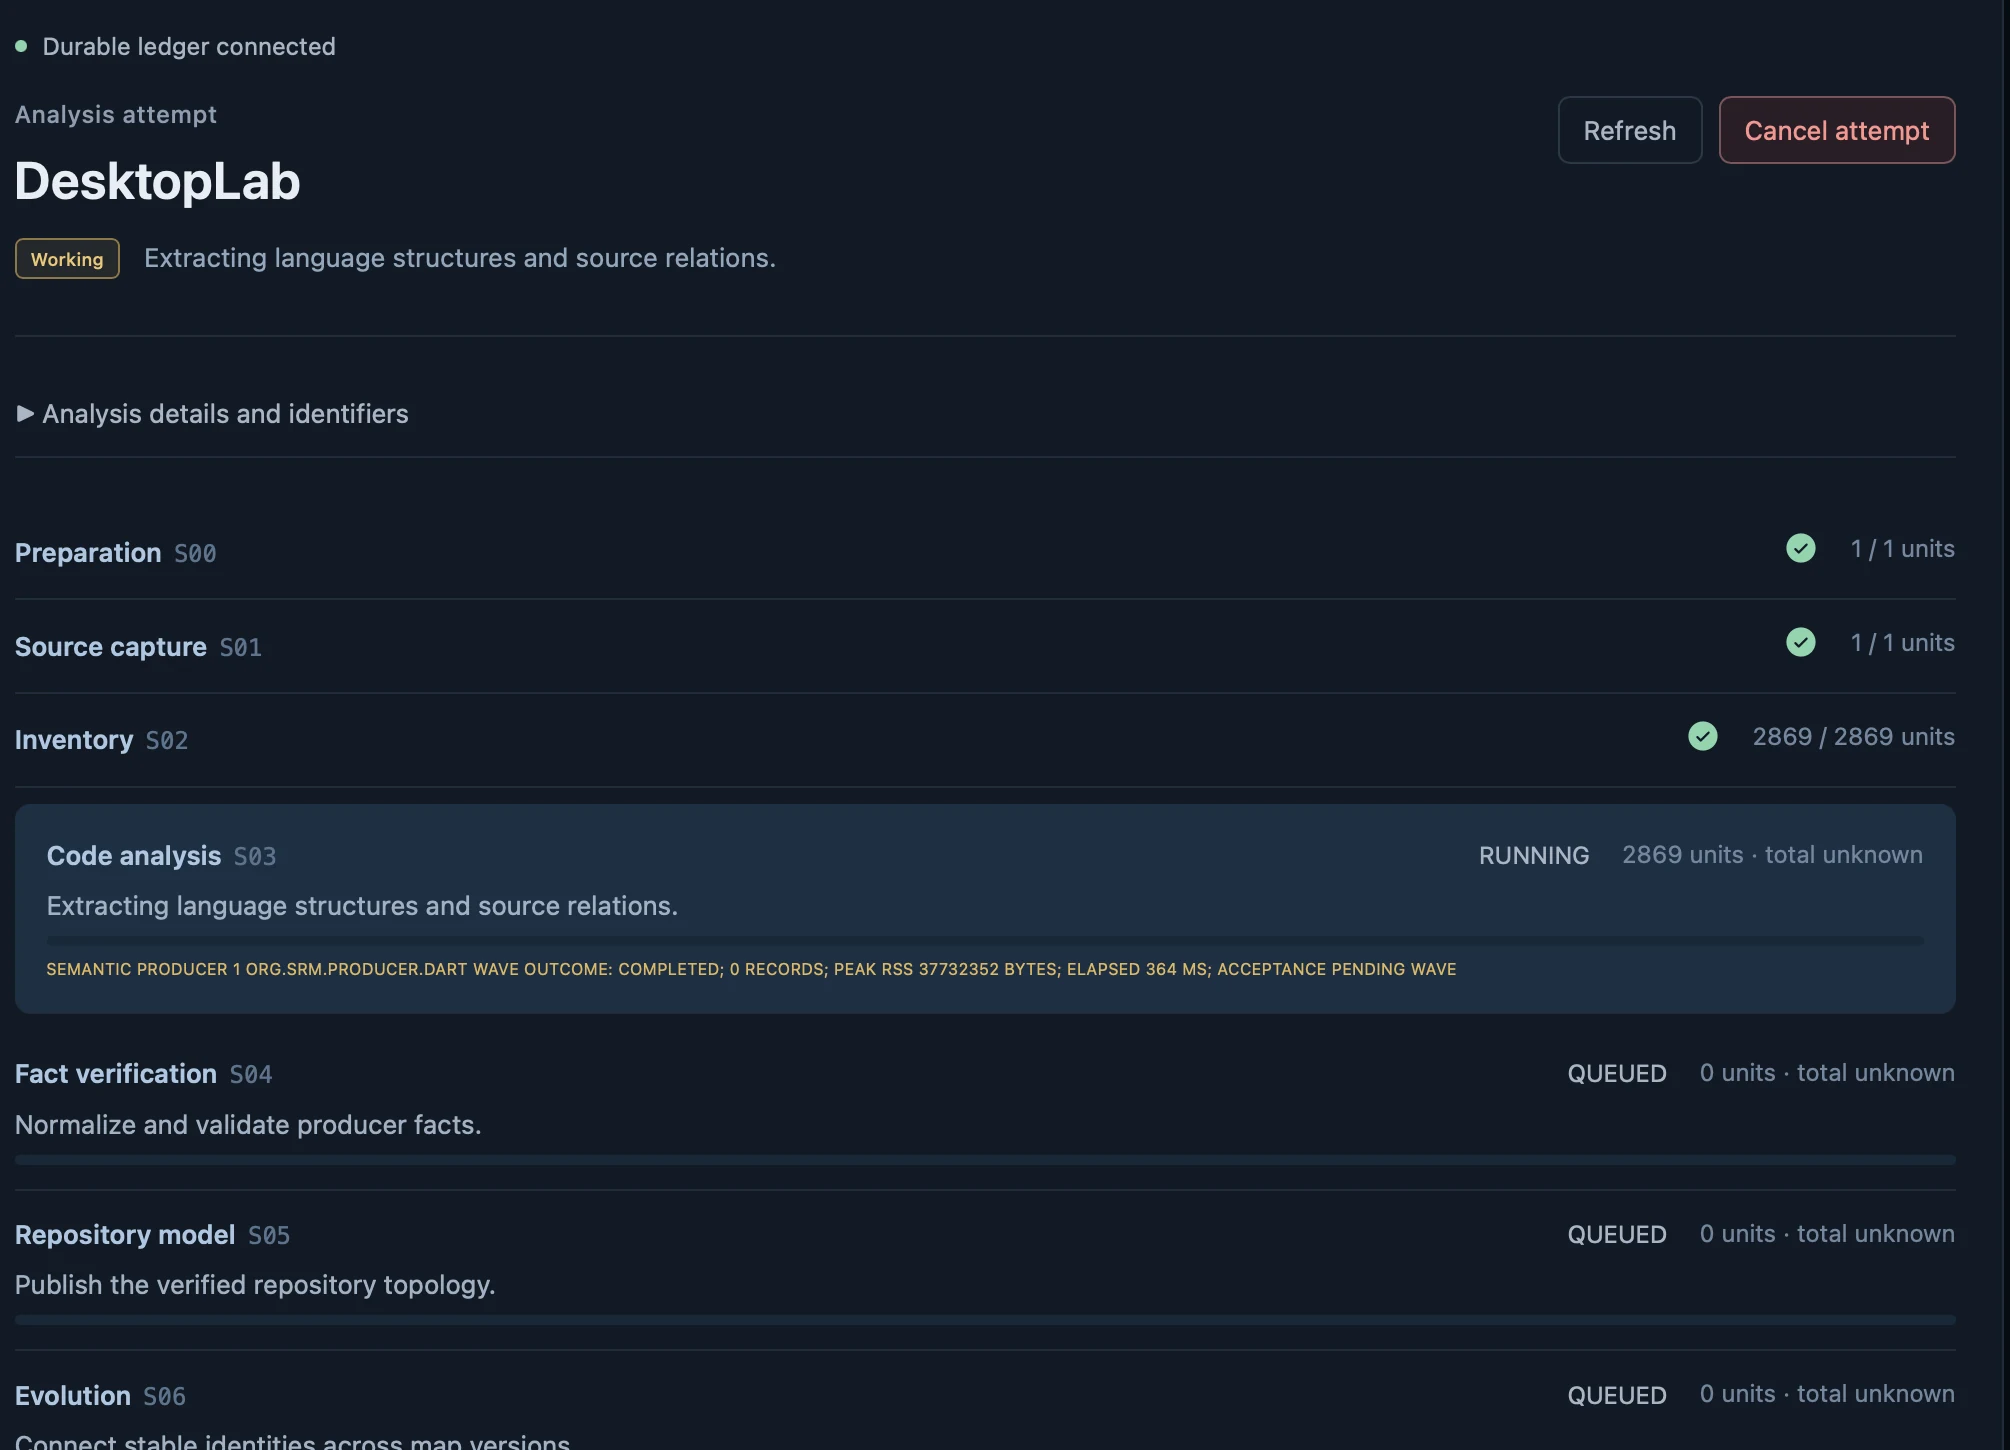The width and height of the screenshot is (2010, 1450).
Task: Click the RUNNING status label
Action: pos(1533,856)
